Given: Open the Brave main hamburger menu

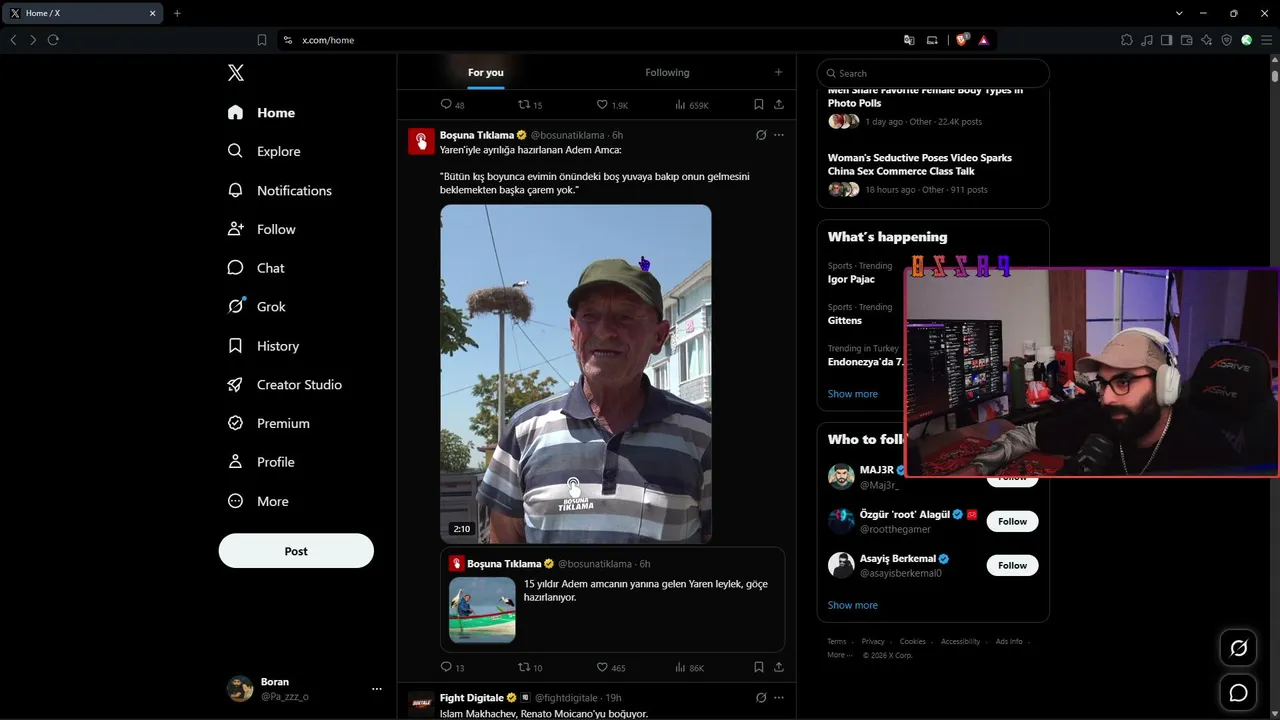Looking at the screenshot, I should (1267, 40).
